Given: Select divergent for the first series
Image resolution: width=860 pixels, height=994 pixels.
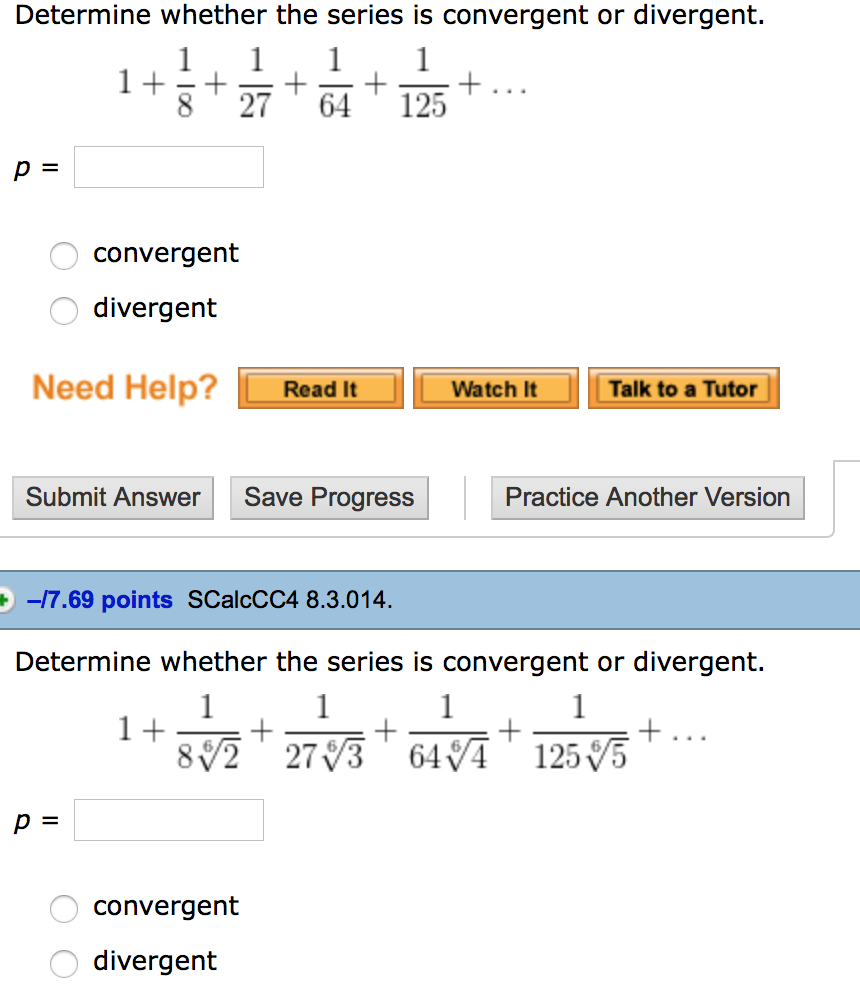Looking at the screenshot, I should 64,311.
